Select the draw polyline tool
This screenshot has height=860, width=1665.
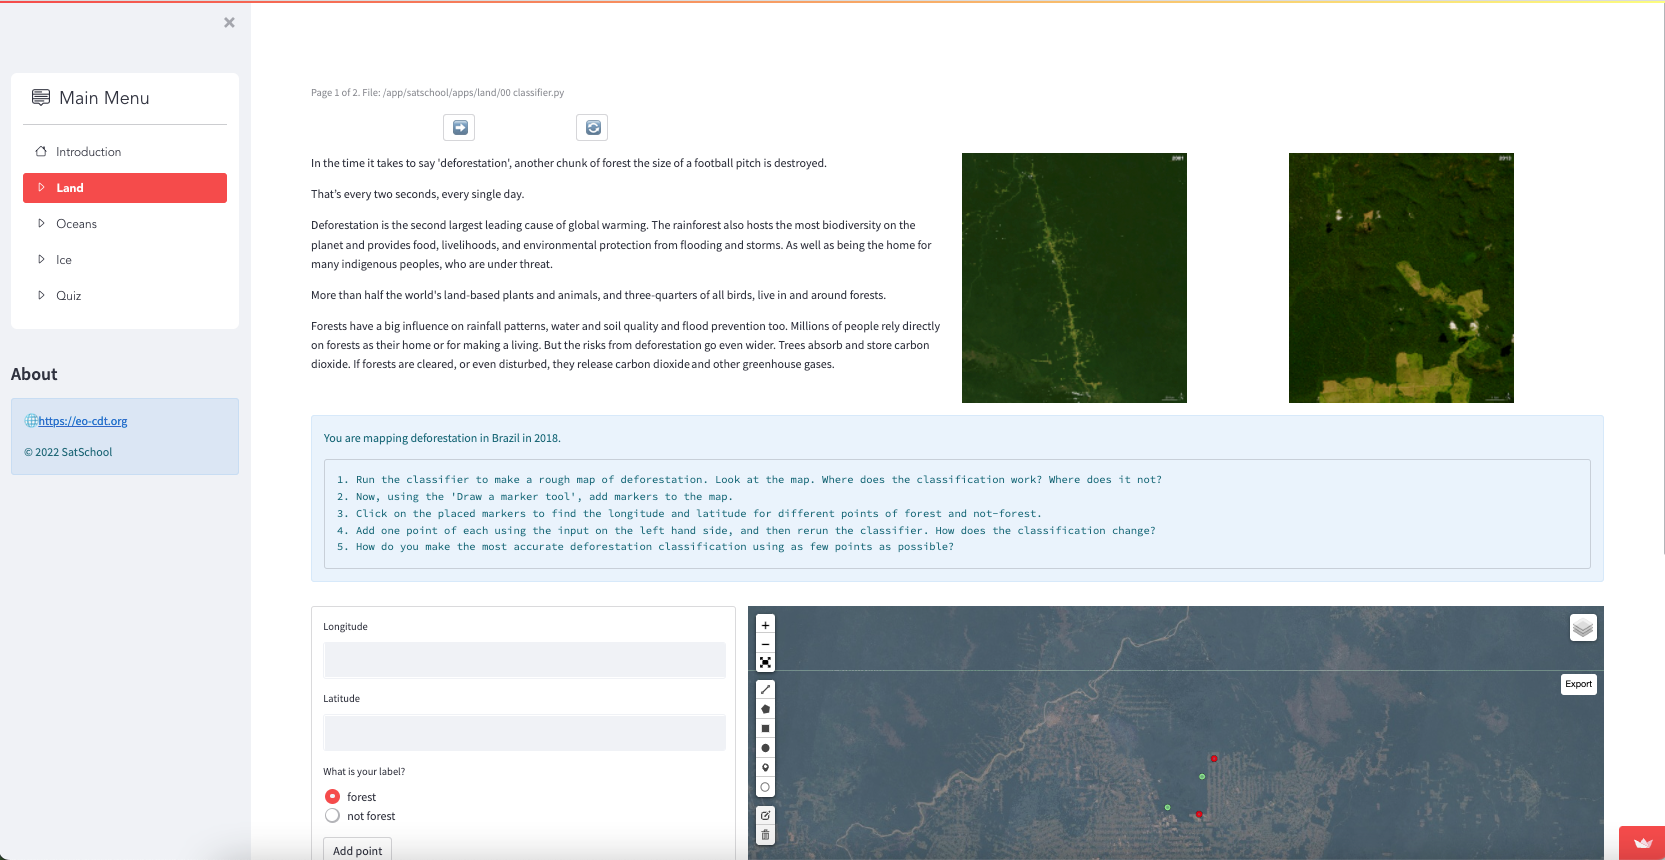coord(765,690)
